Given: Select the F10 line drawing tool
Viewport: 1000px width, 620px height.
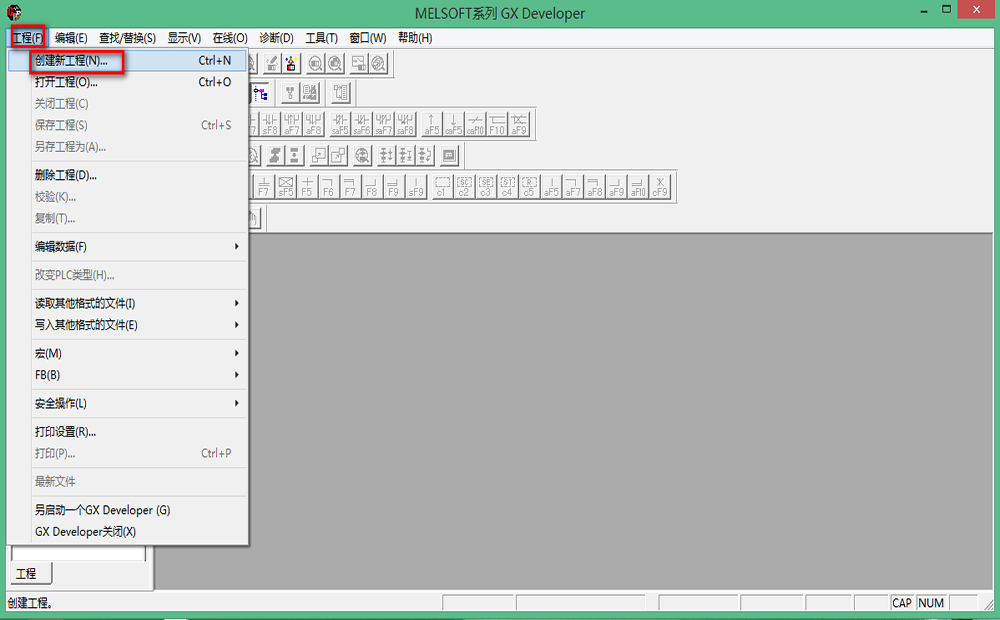Looking at the screenshot, I should click(497, 124).
